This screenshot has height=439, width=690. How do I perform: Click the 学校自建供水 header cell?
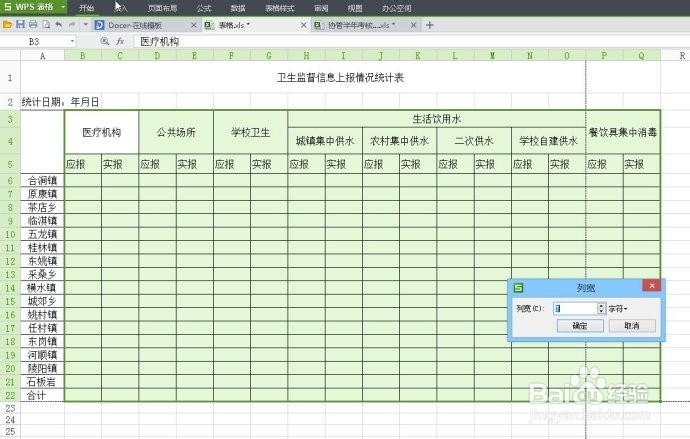(548, 141)
